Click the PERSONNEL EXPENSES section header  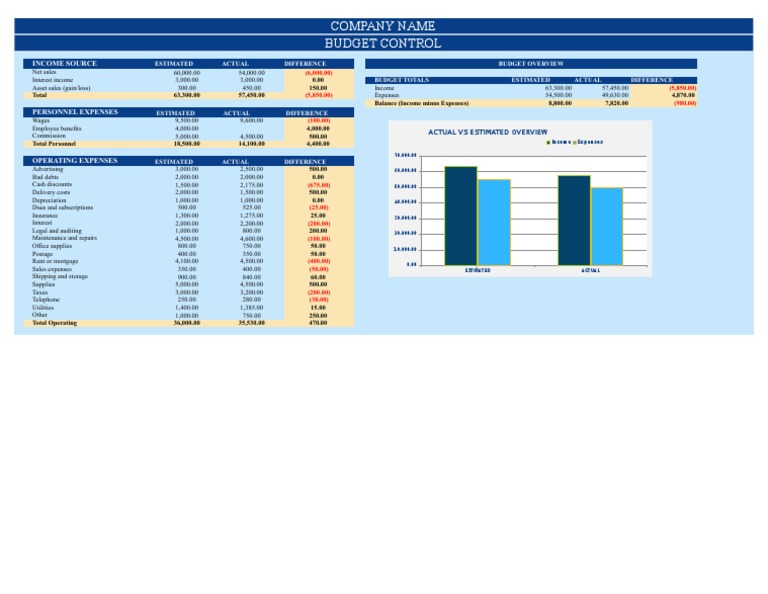[75, 112]
